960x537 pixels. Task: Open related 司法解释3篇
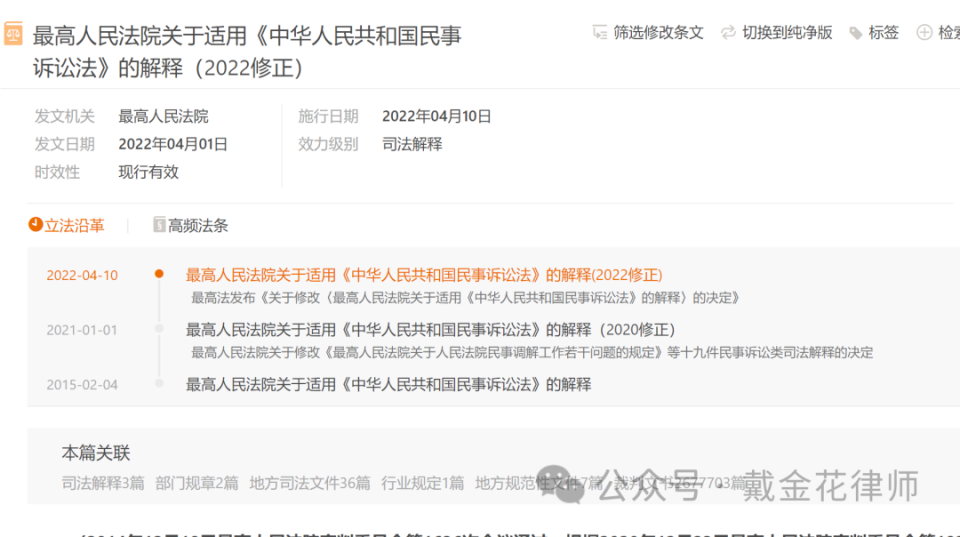pyautogui.click(x=103, y=483)
